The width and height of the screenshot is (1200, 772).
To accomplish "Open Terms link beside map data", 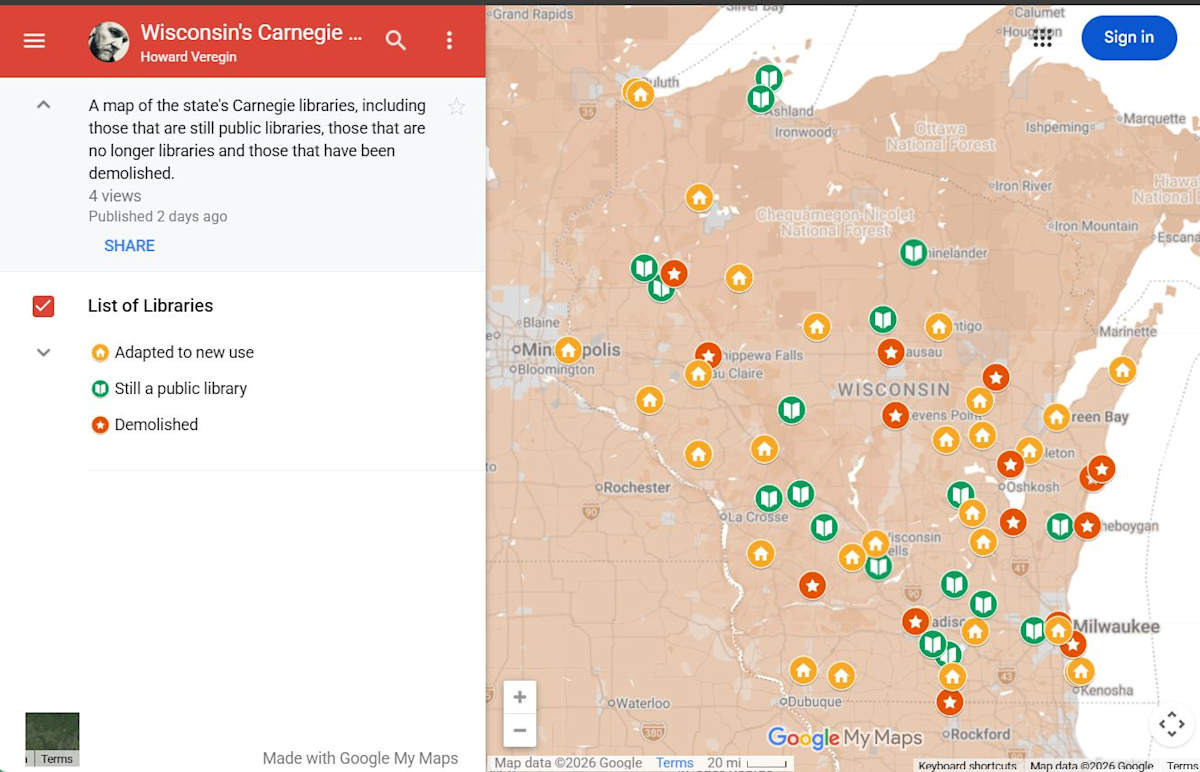I will (674, 763).
